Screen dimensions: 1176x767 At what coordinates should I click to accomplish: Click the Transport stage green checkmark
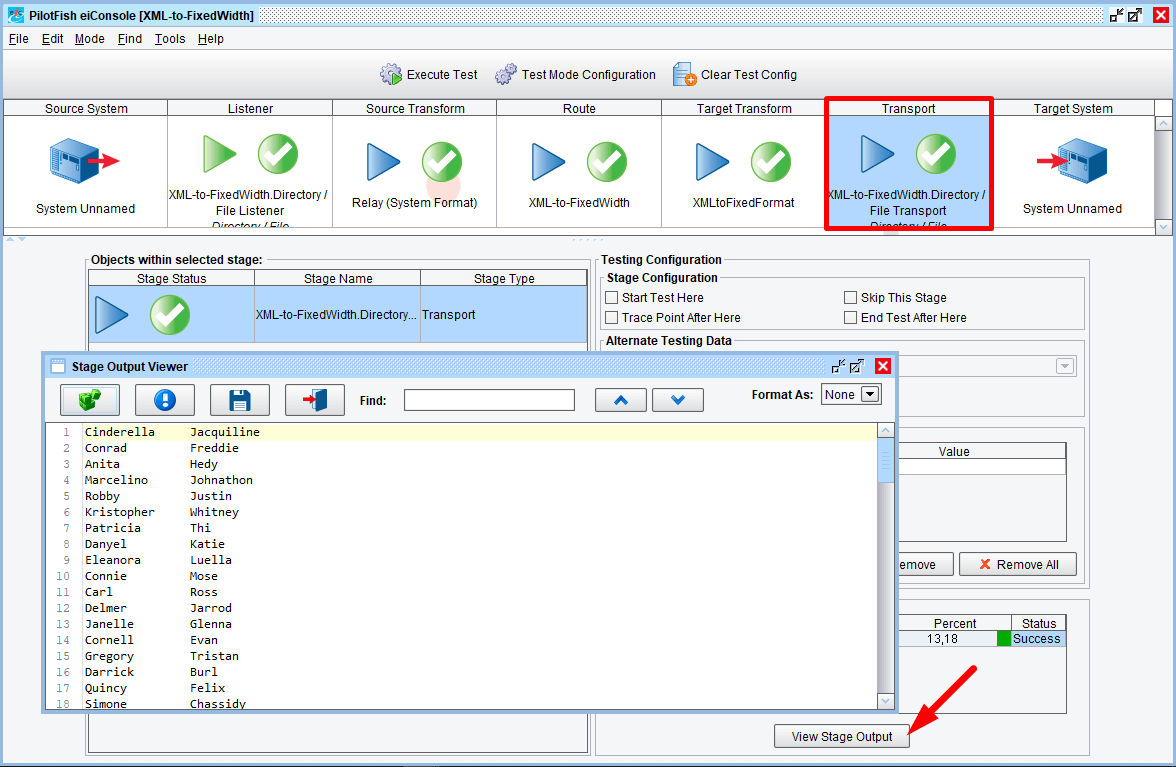coord(936,154)
